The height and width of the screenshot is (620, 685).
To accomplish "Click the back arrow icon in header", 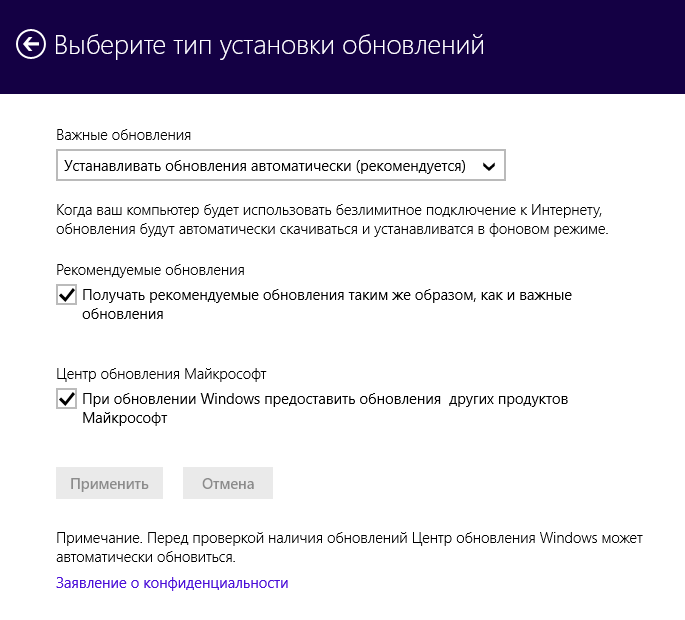I will click(x=32, y=45).
